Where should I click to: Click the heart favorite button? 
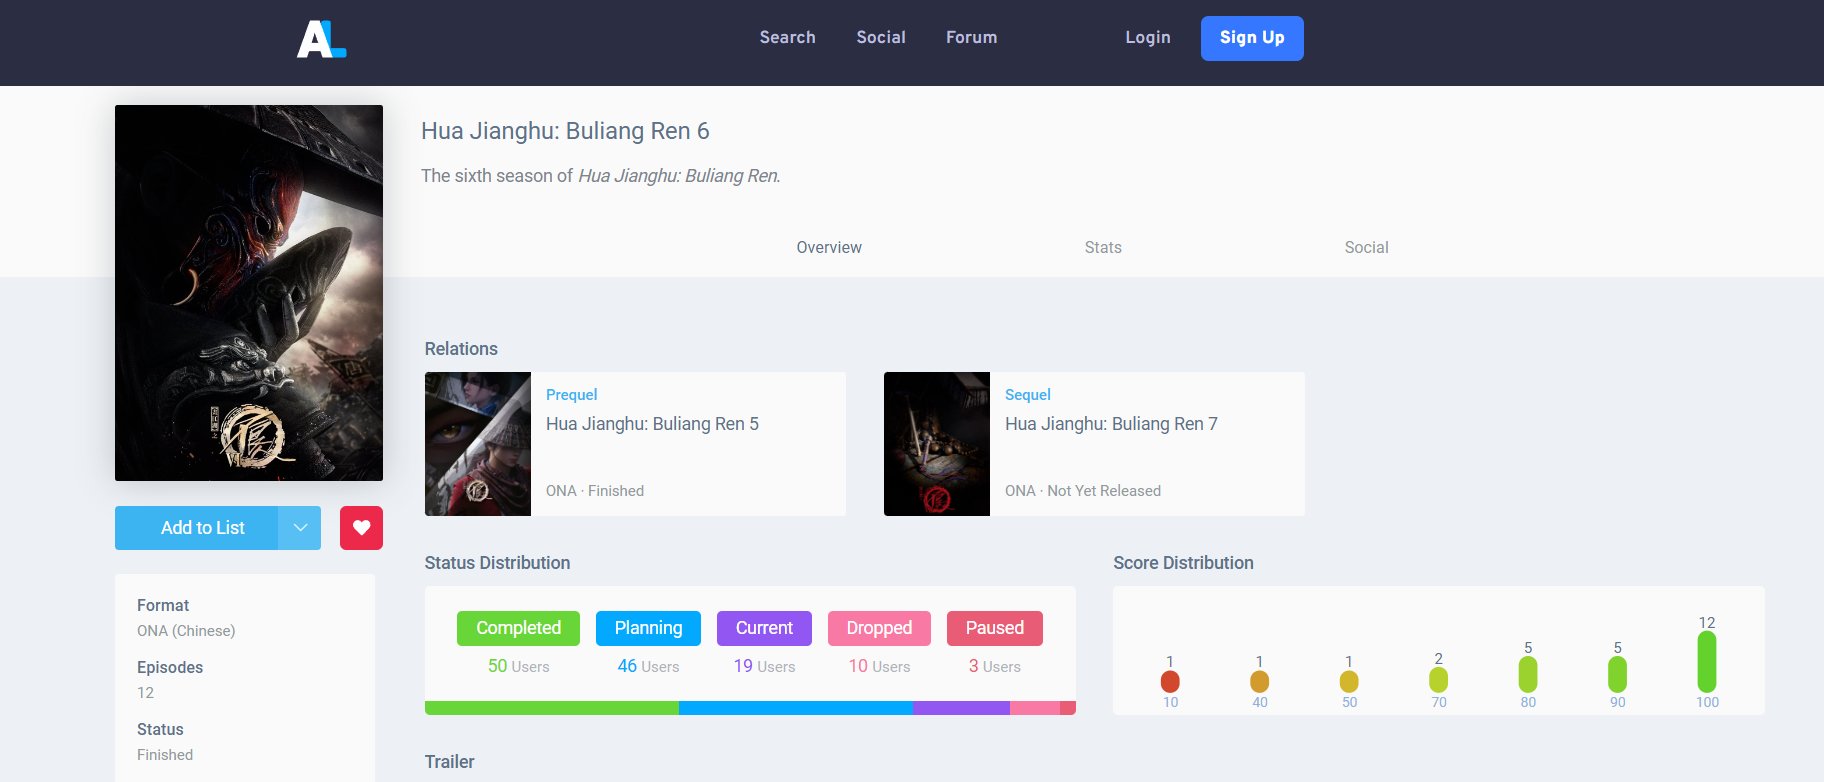(361, 528)
